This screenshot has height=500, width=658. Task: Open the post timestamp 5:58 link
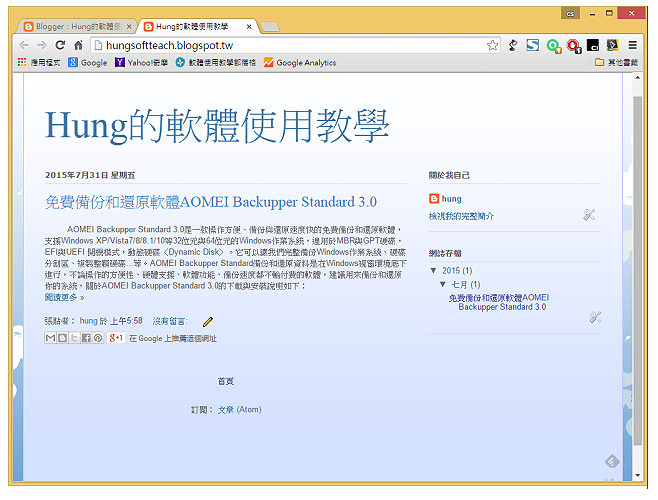tap(126, 321)
